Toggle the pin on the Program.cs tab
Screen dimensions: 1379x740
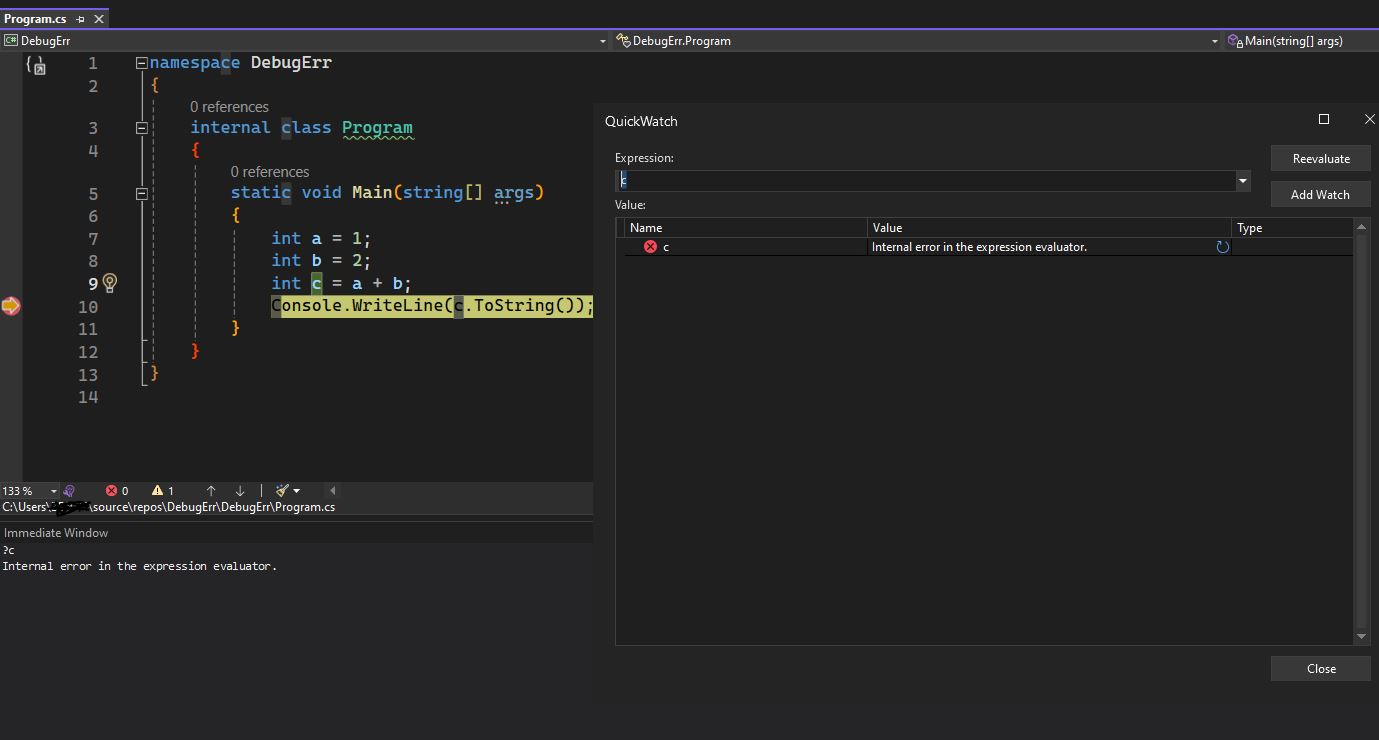[81, 19]
